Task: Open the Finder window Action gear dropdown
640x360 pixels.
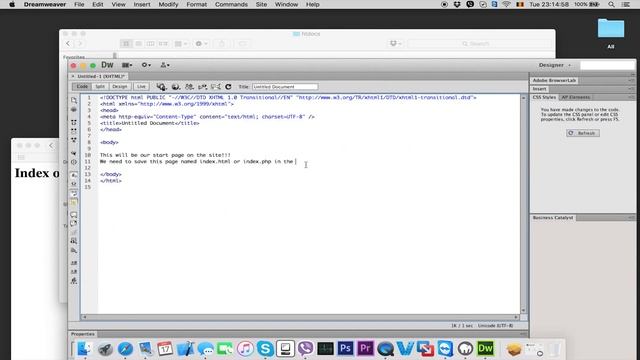Action: [201, 43]
